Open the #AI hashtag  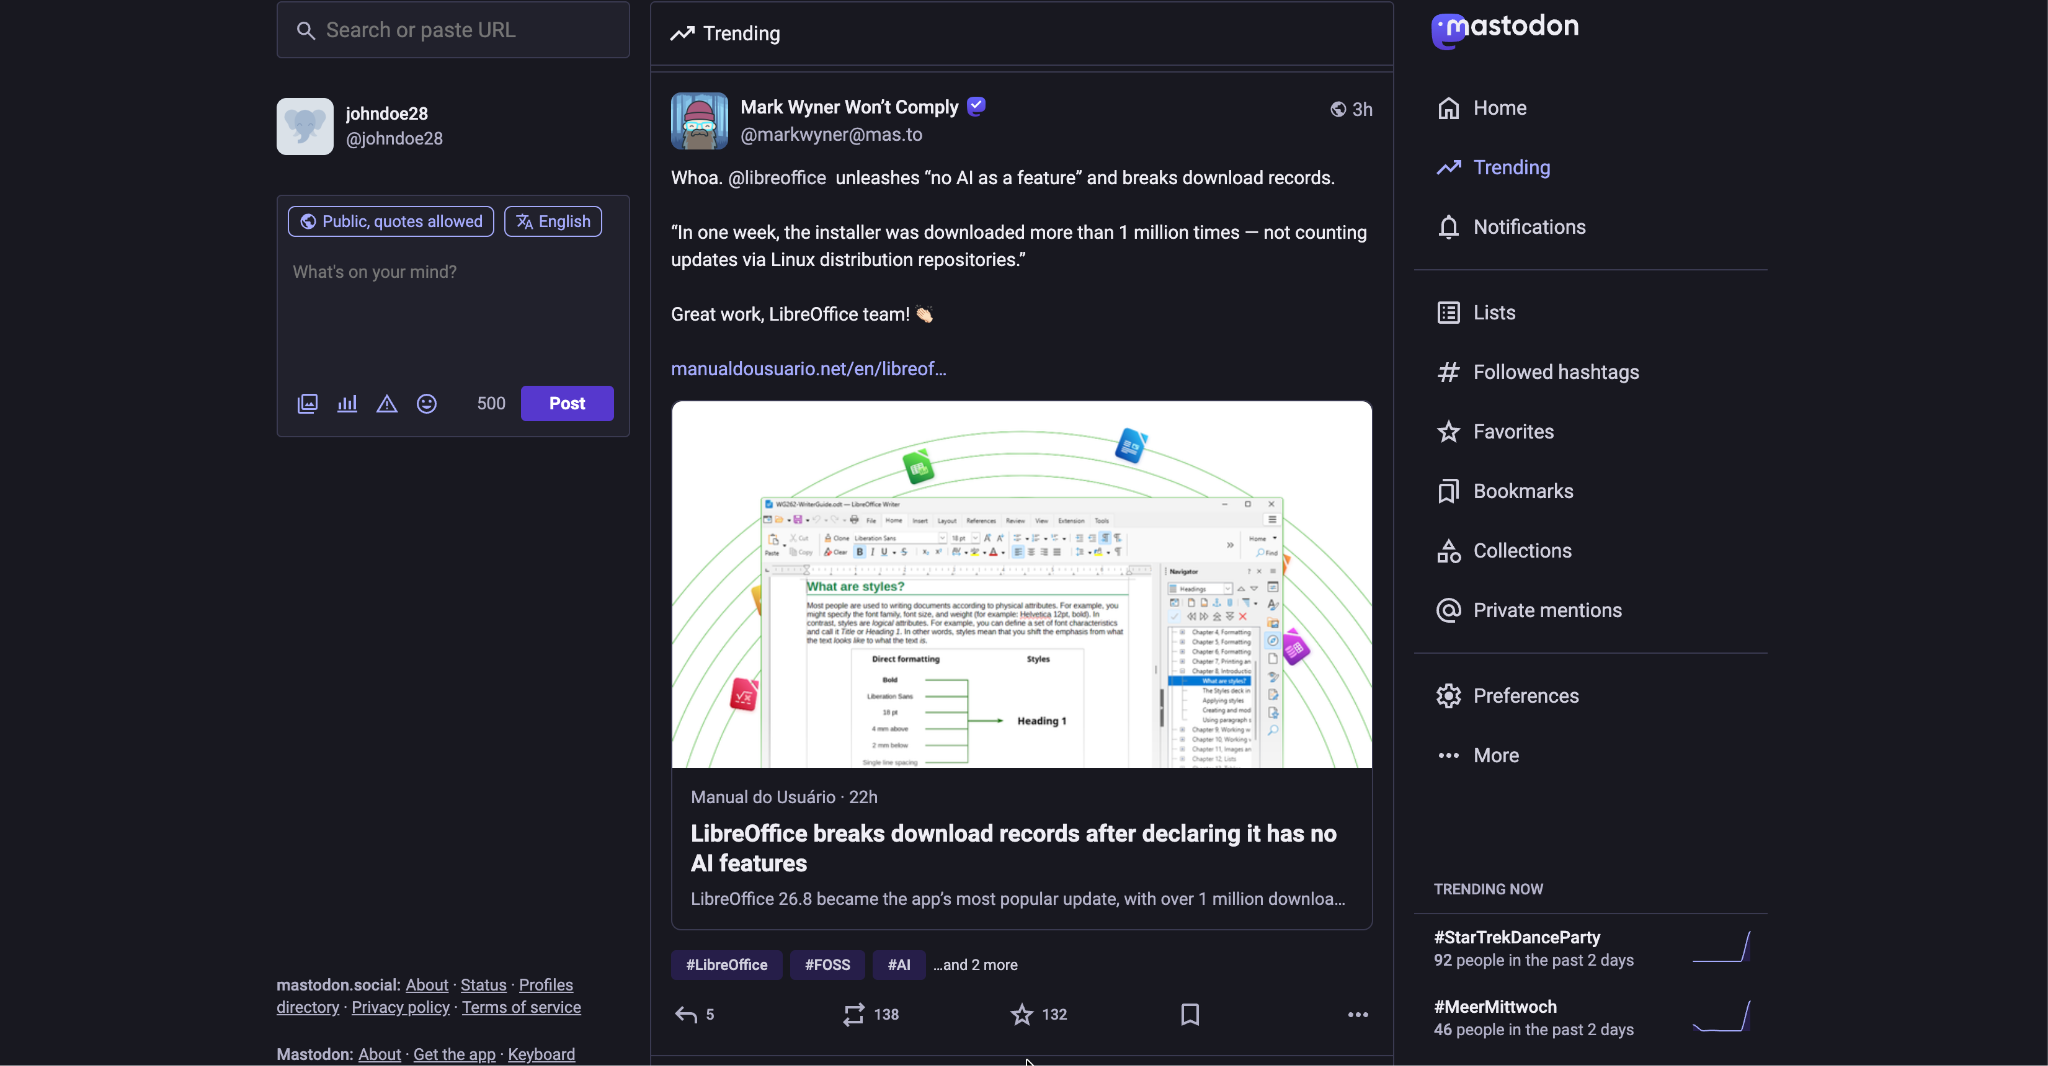click(899, 966)
